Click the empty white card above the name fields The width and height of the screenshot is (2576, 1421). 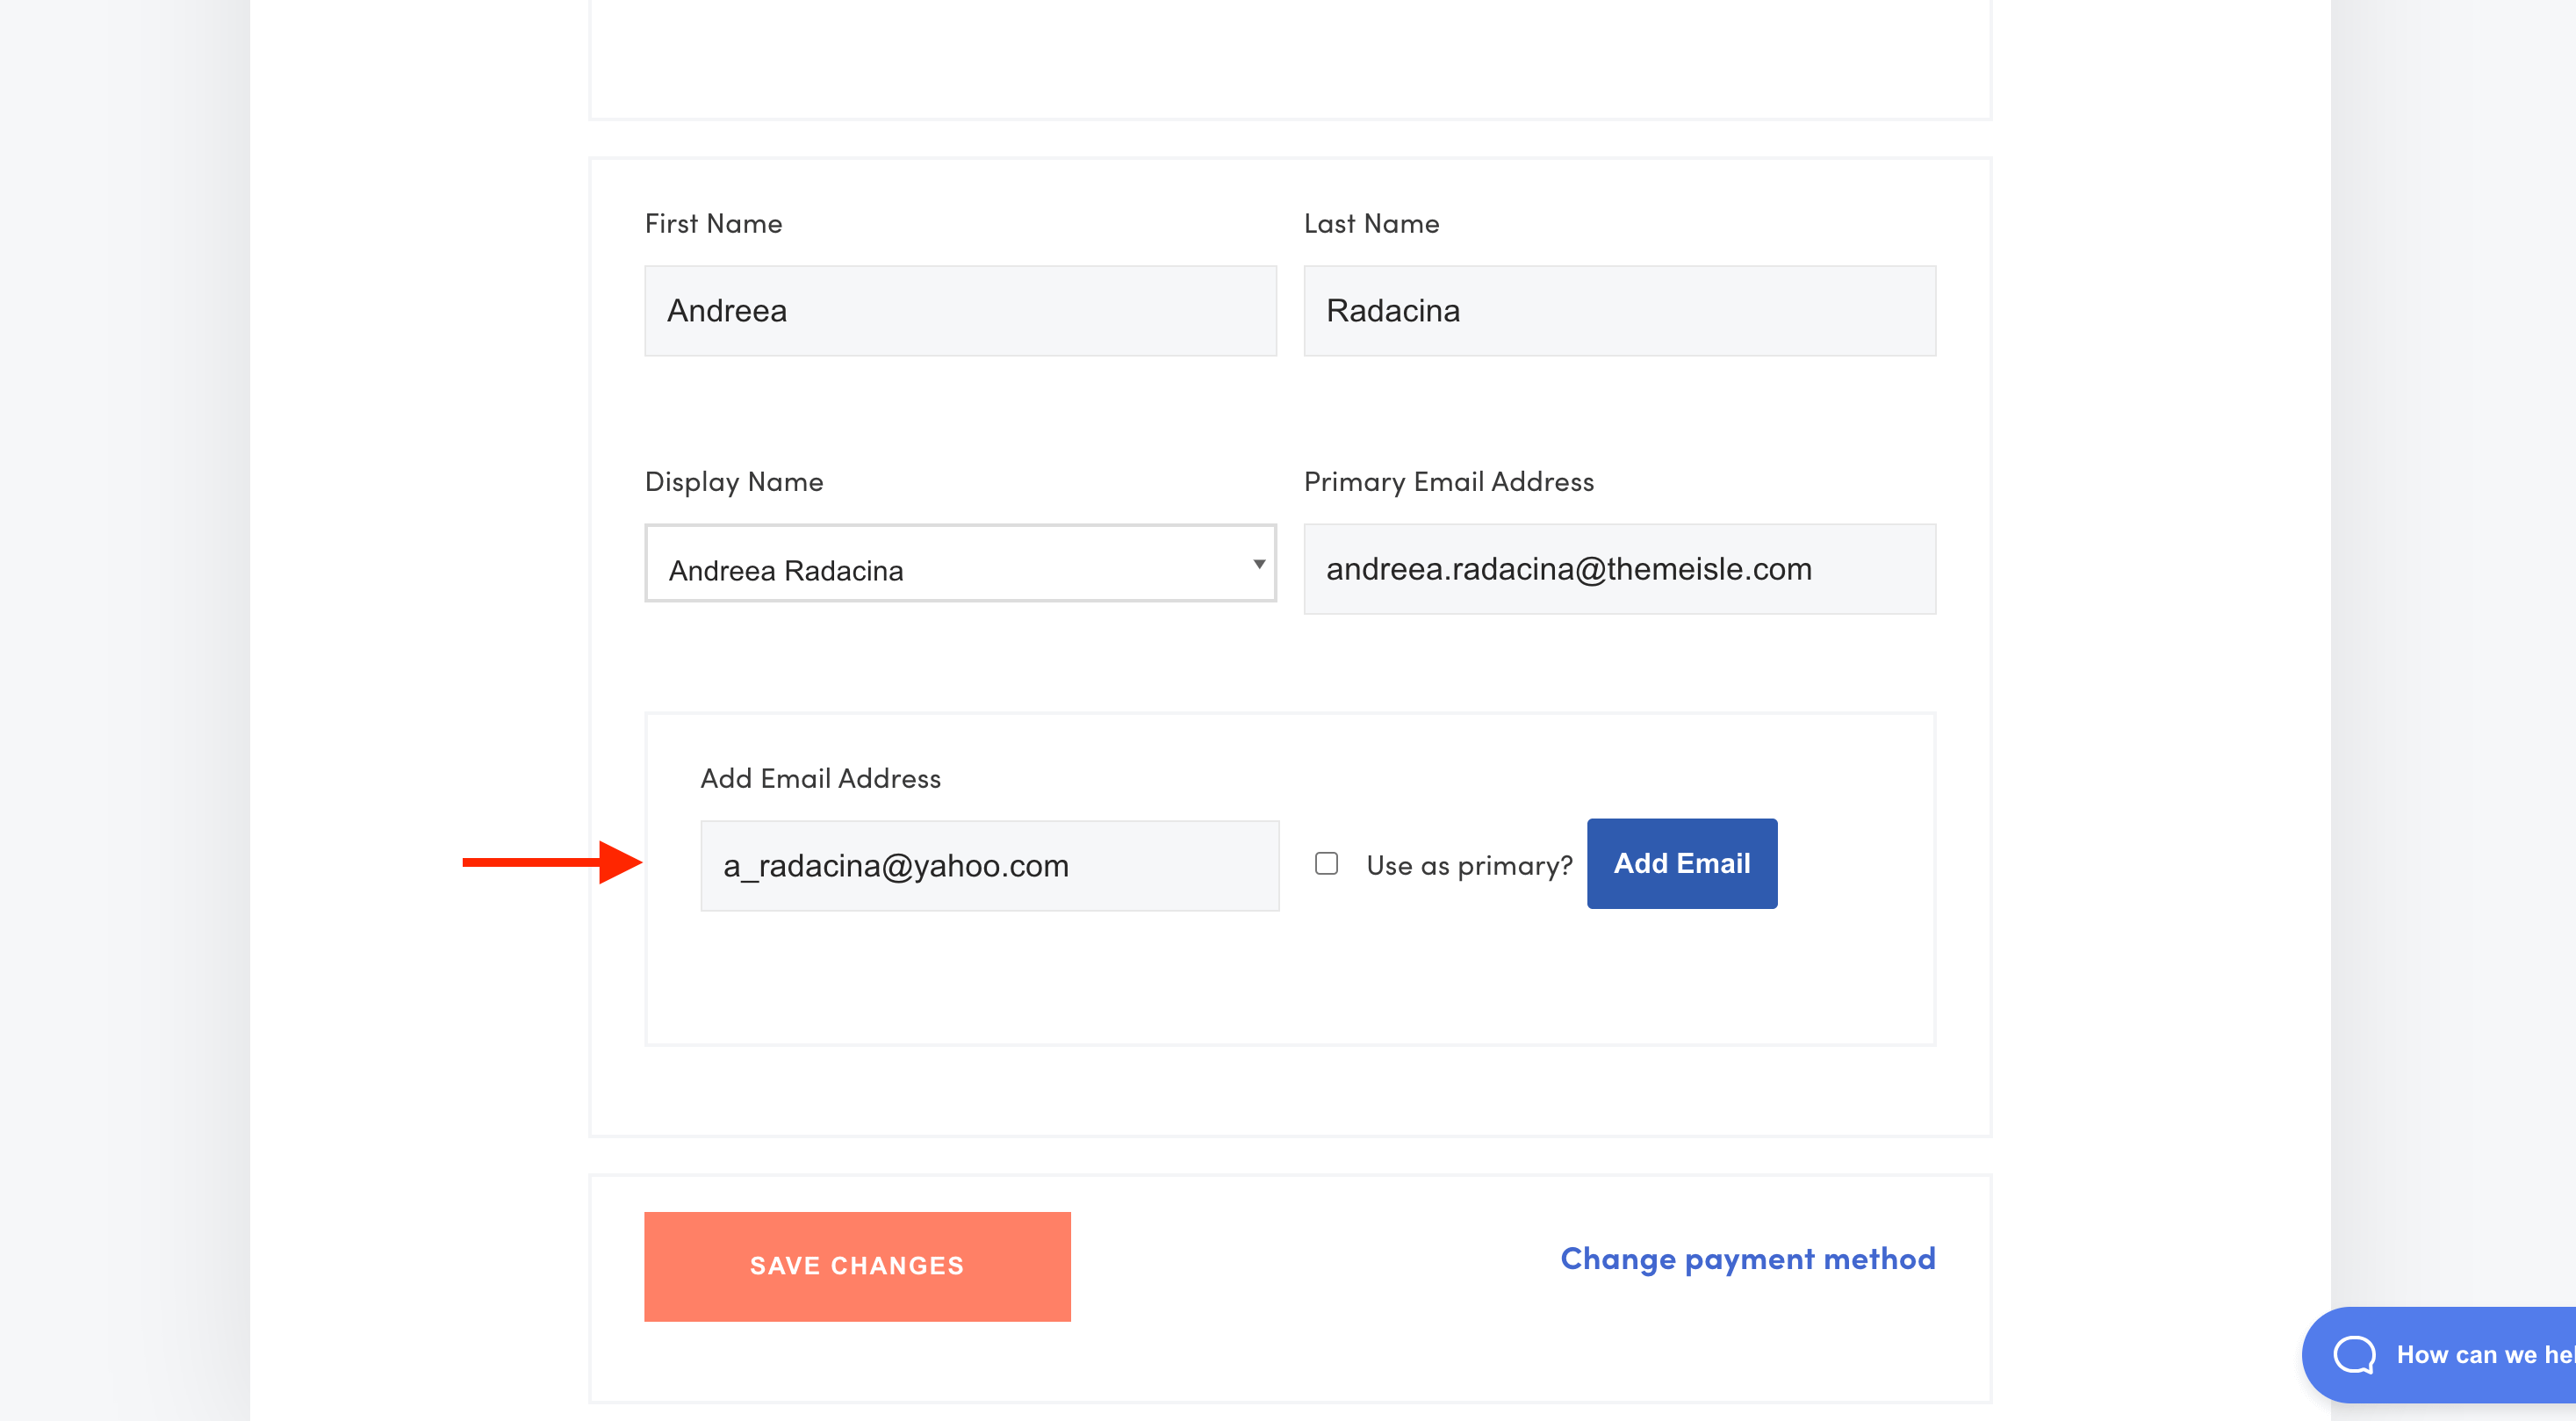[x=1290, y=55]
